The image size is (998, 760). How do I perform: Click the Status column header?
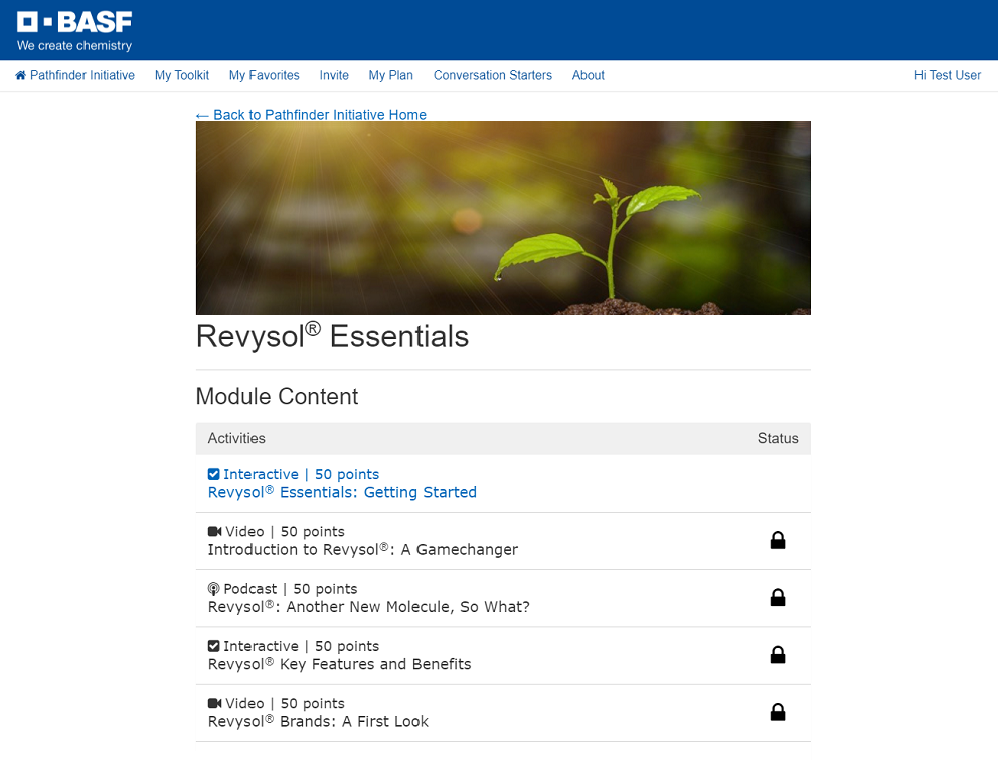pos(778,438)
